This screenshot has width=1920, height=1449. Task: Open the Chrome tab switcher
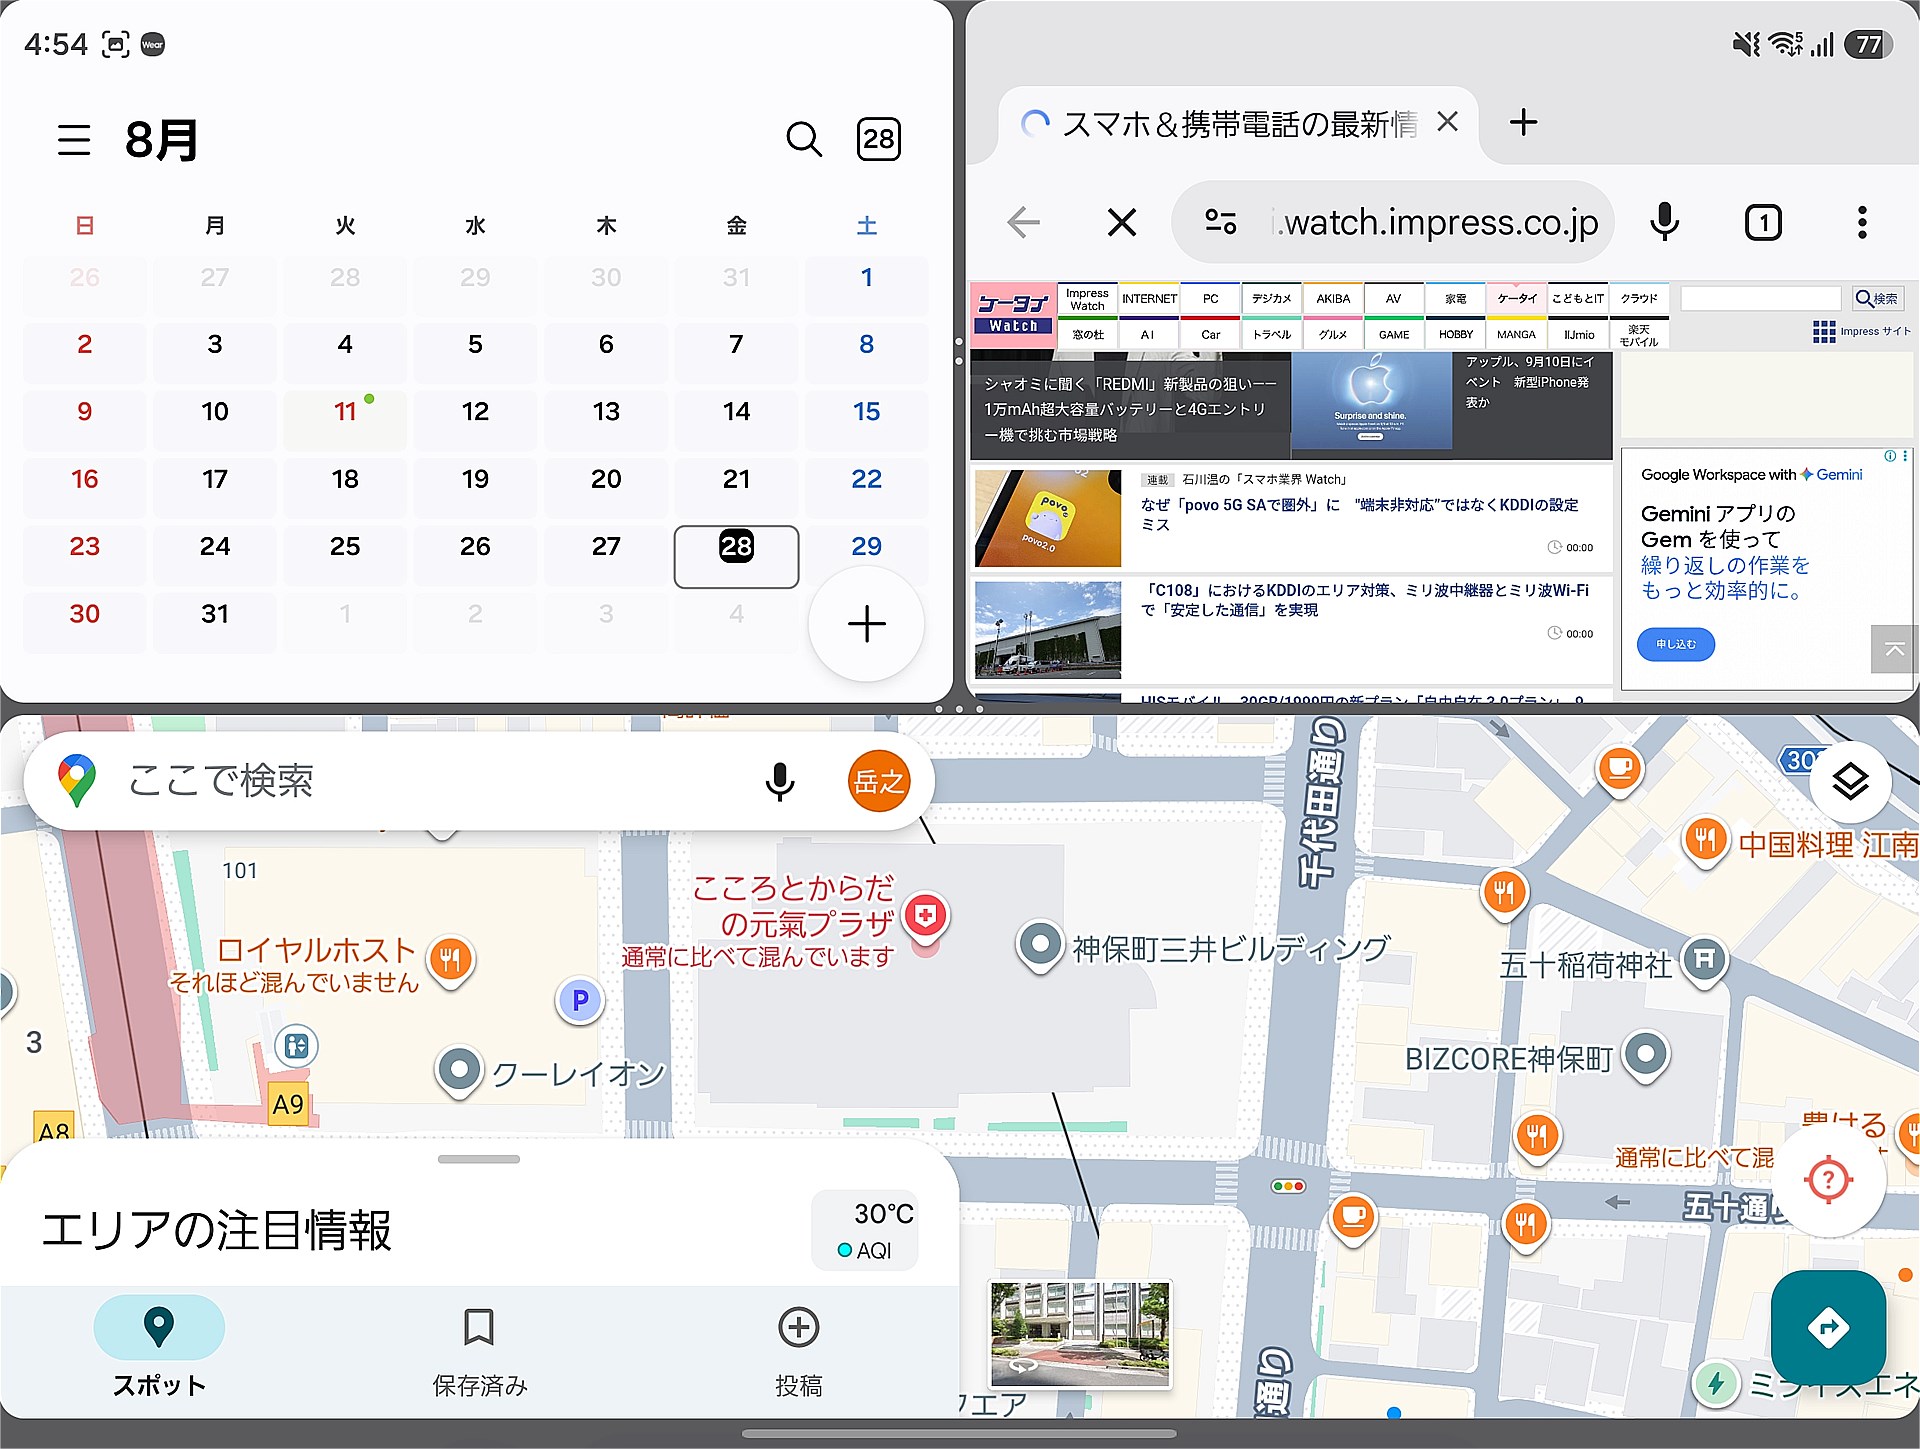1763,222
